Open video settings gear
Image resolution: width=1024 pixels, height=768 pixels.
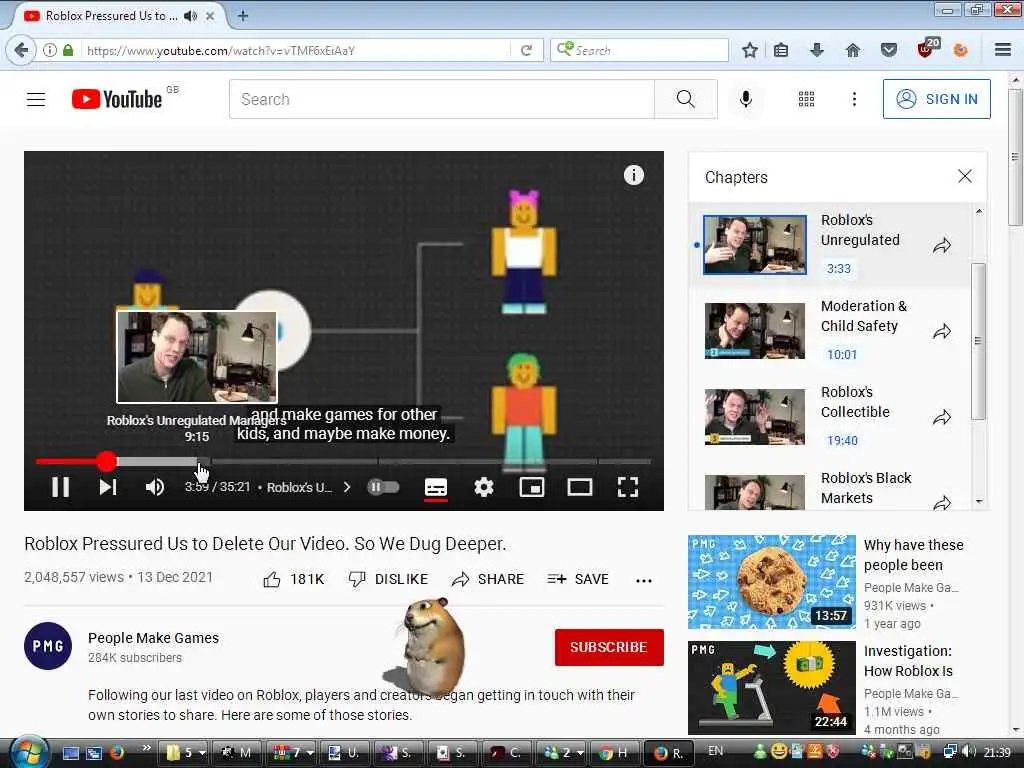click(484, 487)
